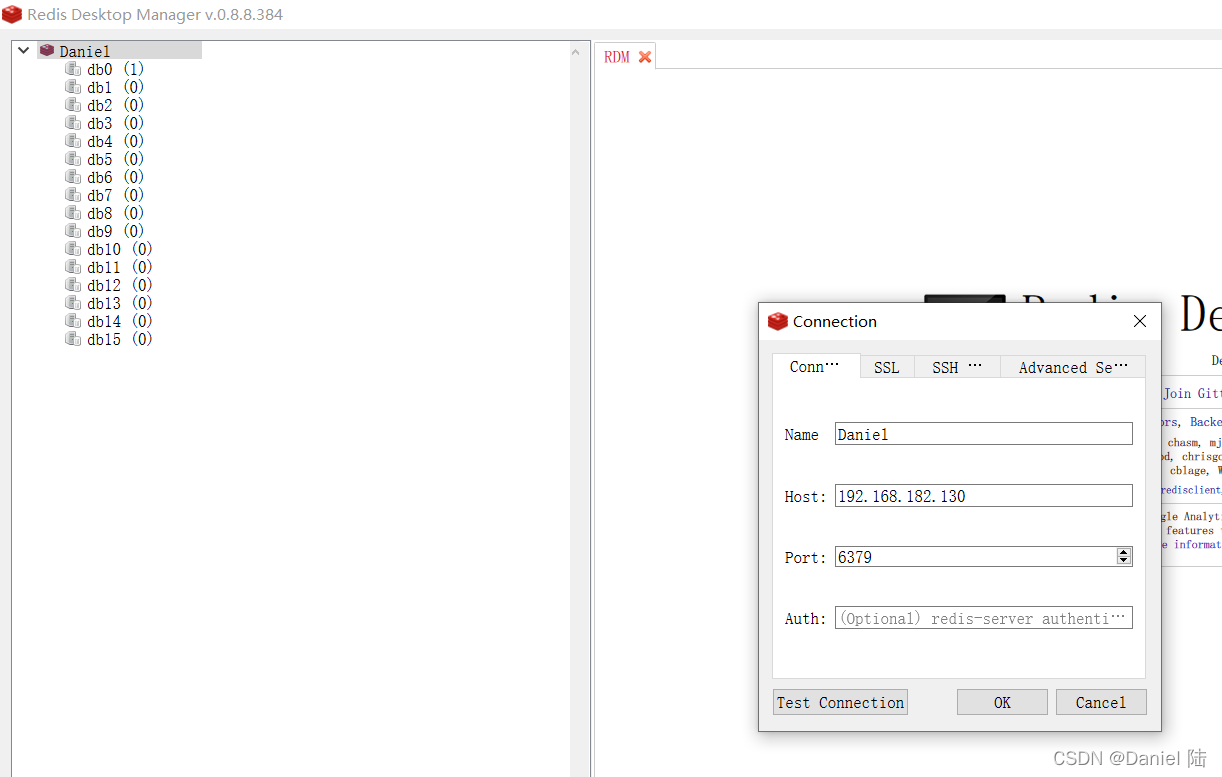Close the RDM tab with red X
The width and height of the screenshot is (1222, 777).
pos(645,57)
